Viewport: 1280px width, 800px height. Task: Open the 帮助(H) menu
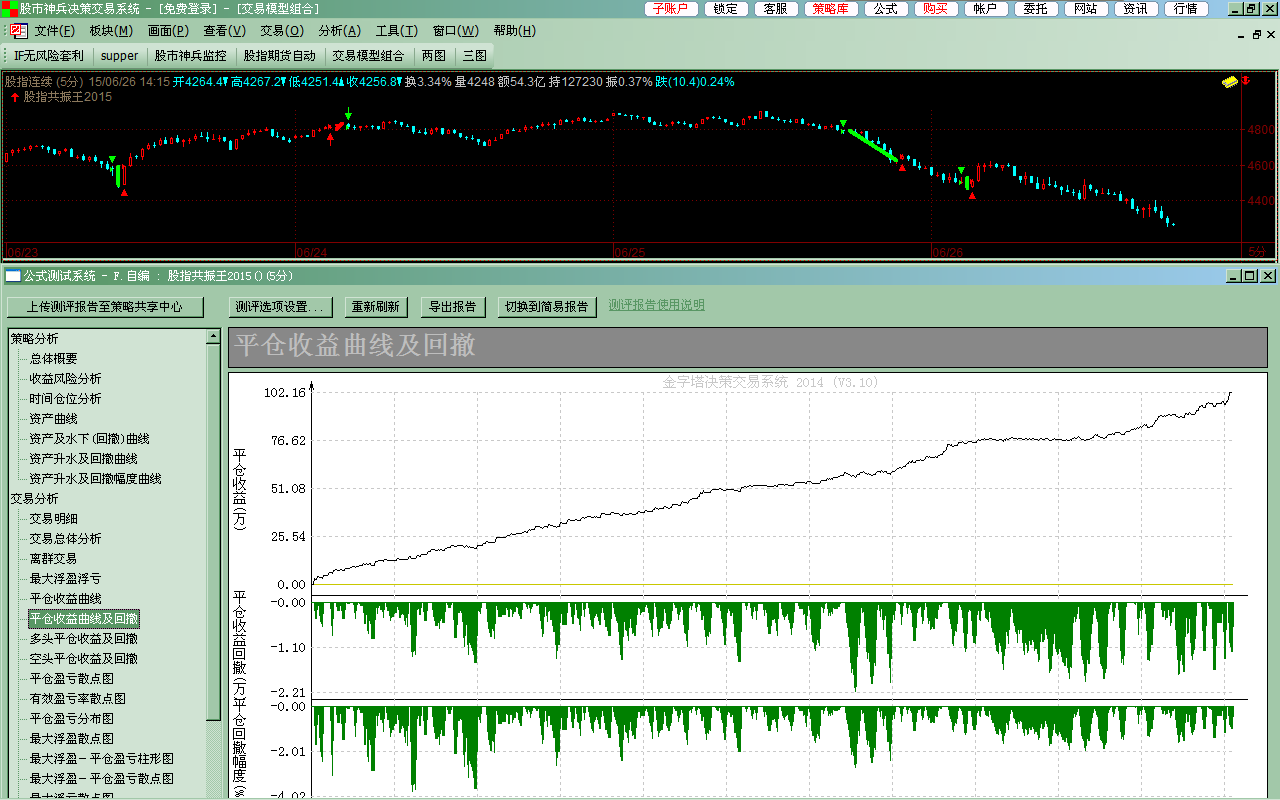[x=515, y=30]
